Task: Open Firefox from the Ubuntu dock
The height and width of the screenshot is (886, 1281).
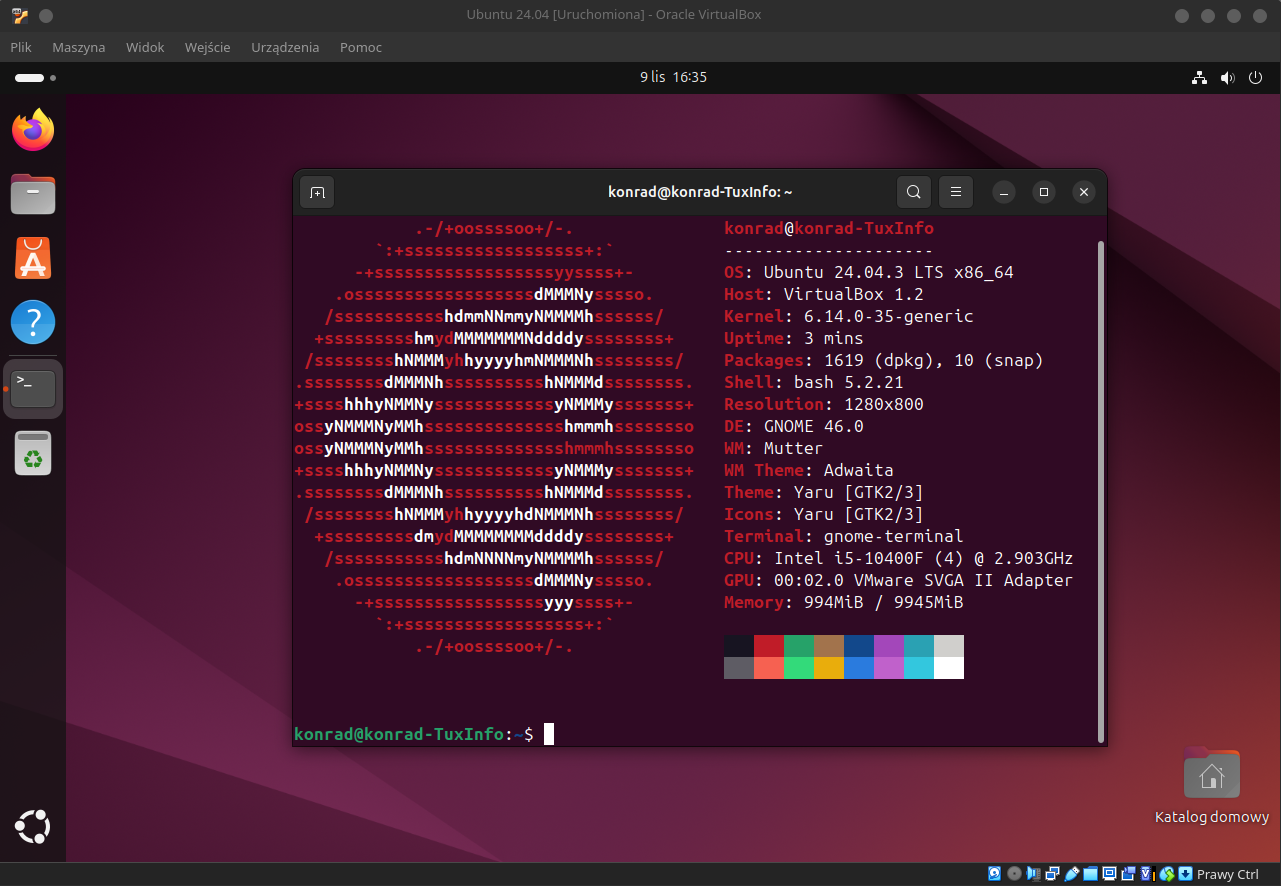Action: pyautogui.click(x=33, y=130)
